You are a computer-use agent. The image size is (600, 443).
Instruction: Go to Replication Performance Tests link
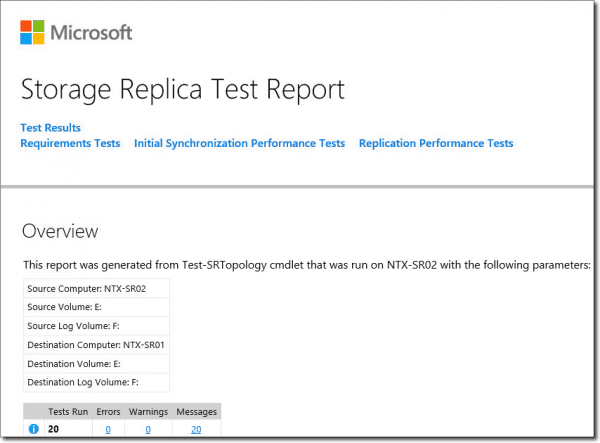436,143
